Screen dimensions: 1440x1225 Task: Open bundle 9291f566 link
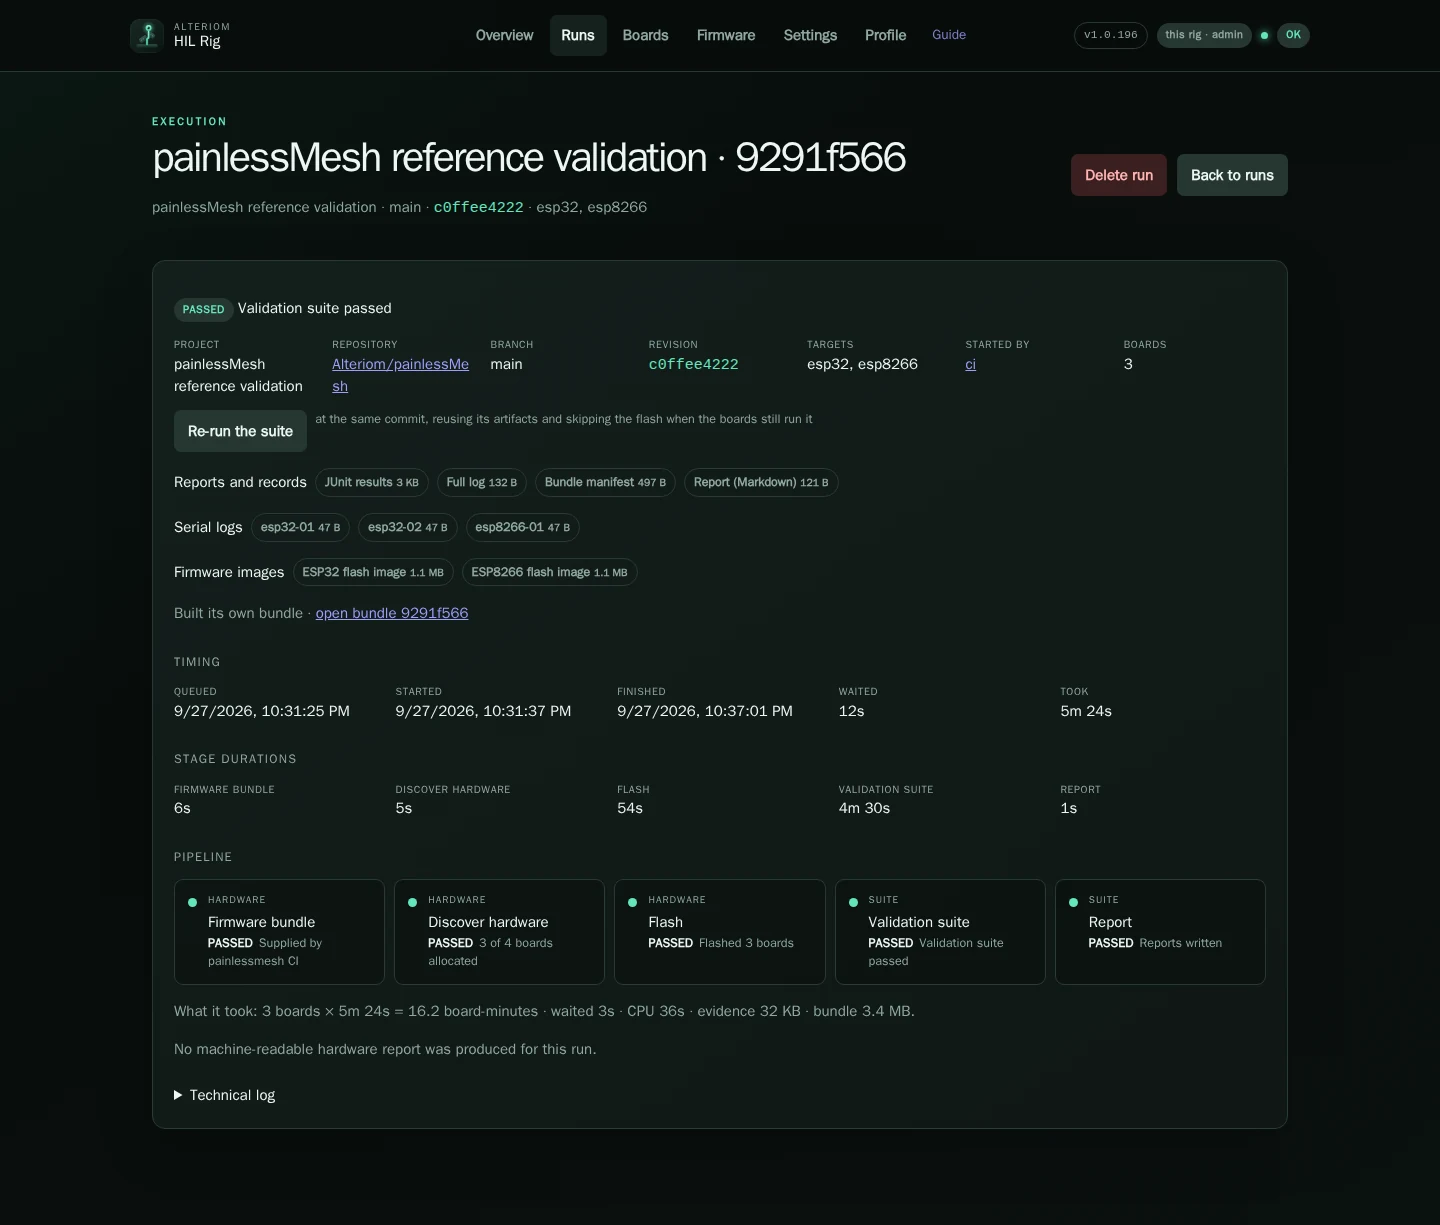[392, 613]
